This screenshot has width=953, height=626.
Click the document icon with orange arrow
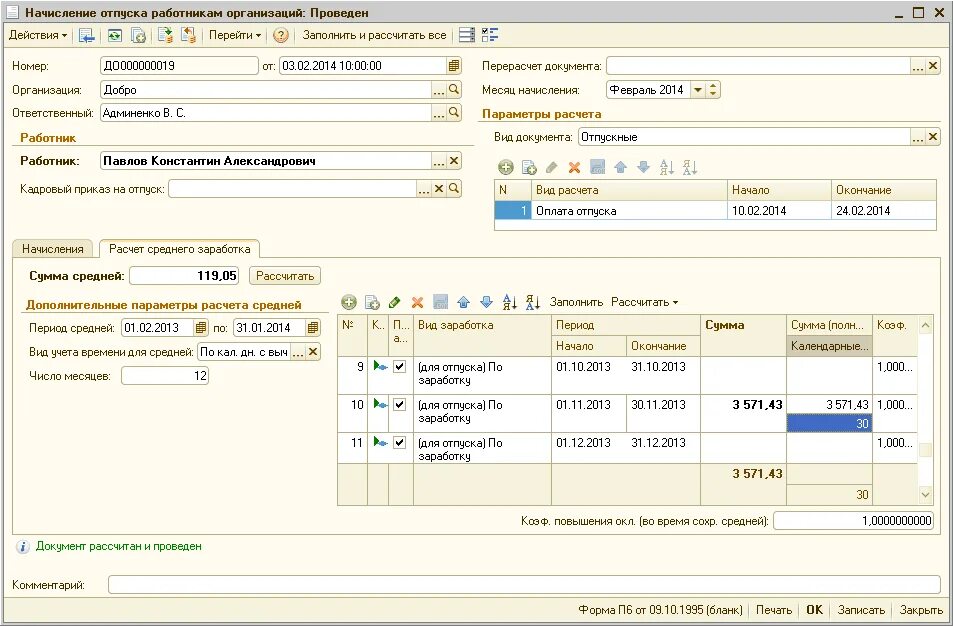tap(188, 35)
